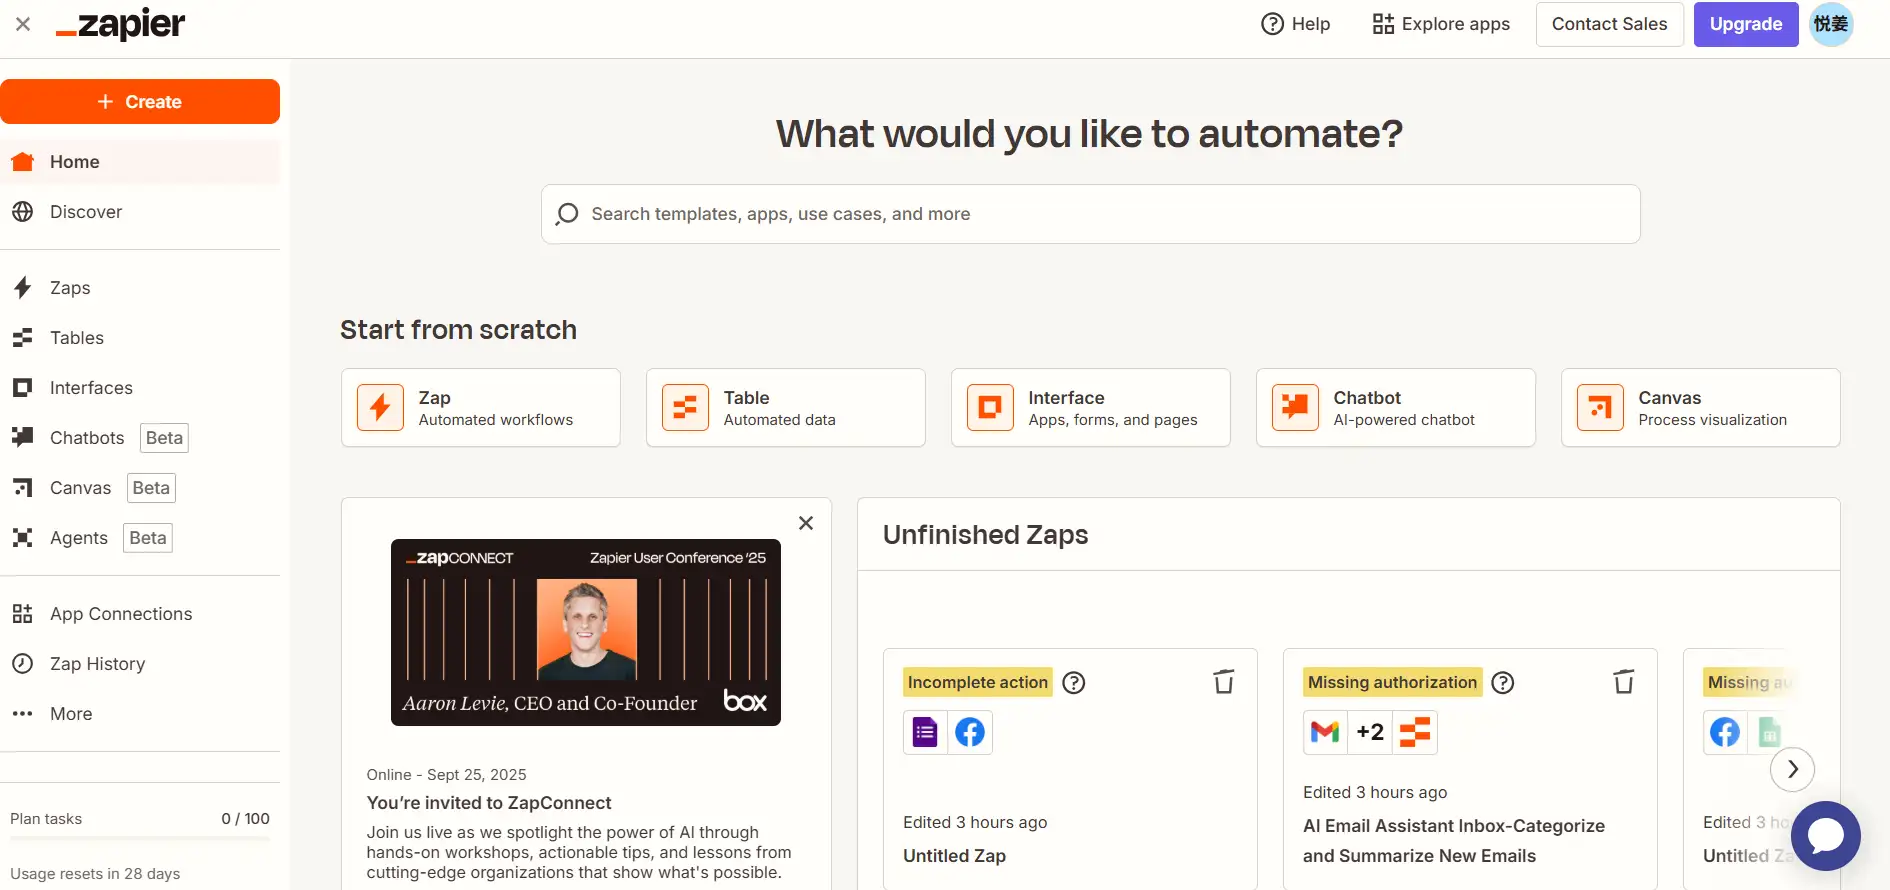Open Tables in the sidebar
Image resolution: width=1890 pixels, height=890 pixels.
pyautogui.click(x=140, y=338)
